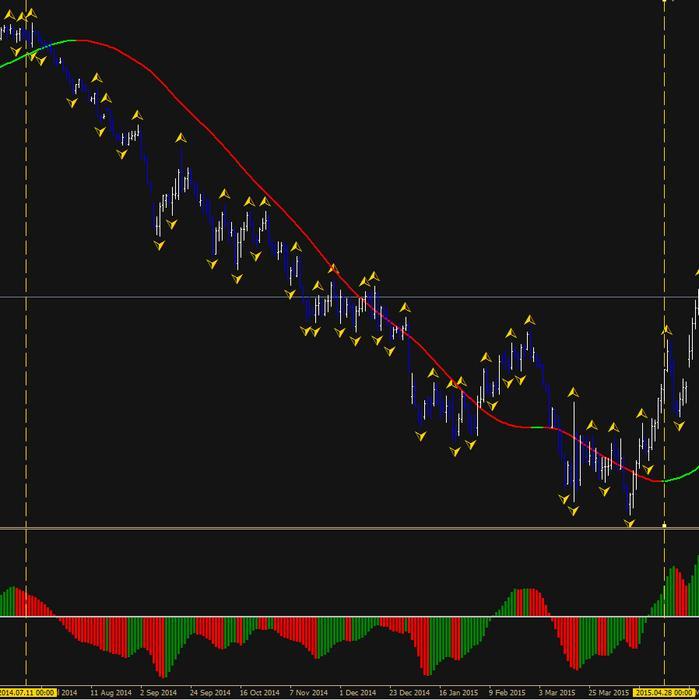Click the 9 Feb 2015 axis label

(x=507, y=693)
